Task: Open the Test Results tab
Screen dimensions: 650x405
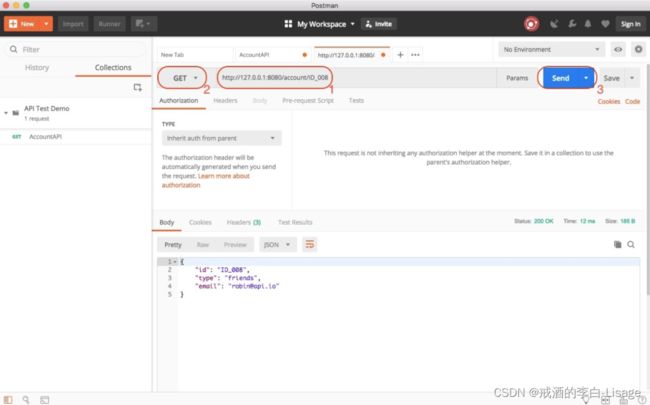Action: [295, 223]
